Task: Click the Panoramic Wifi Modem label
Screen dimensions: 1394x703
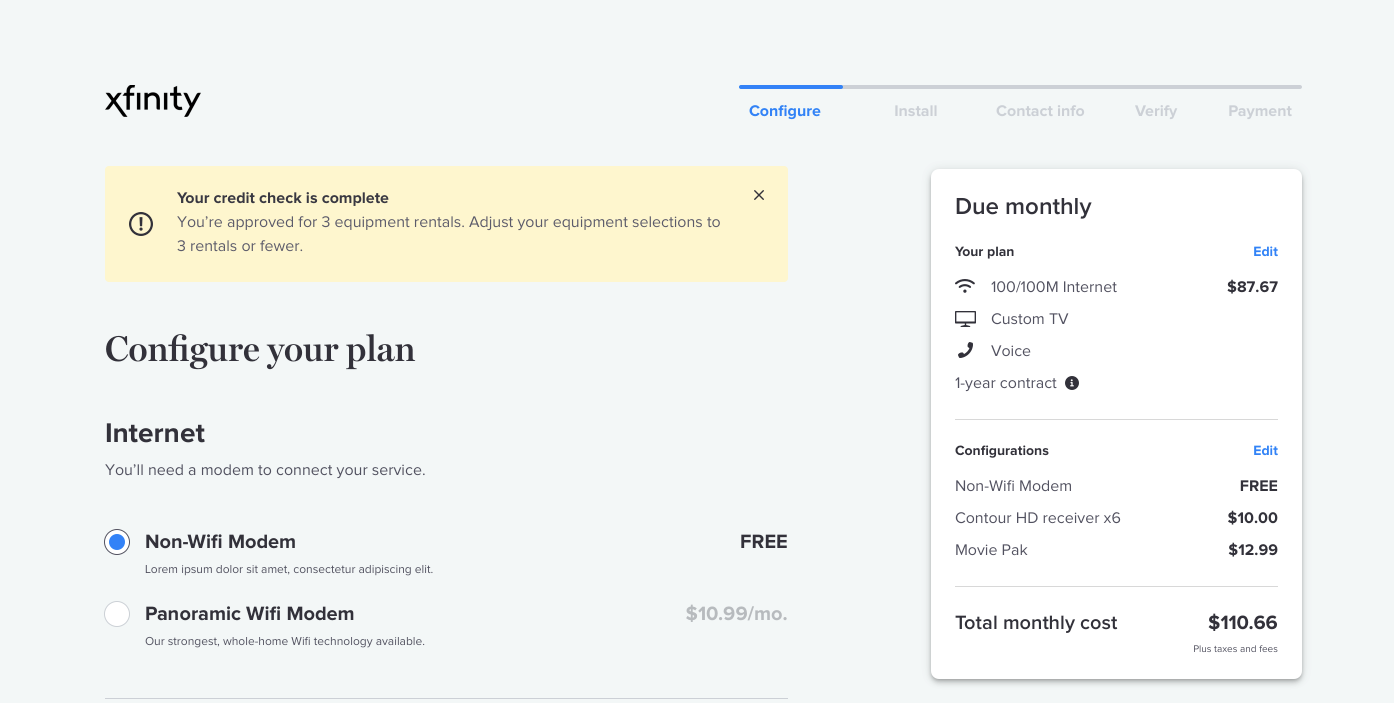Action: pyautogui.click(x=250, y=614)
